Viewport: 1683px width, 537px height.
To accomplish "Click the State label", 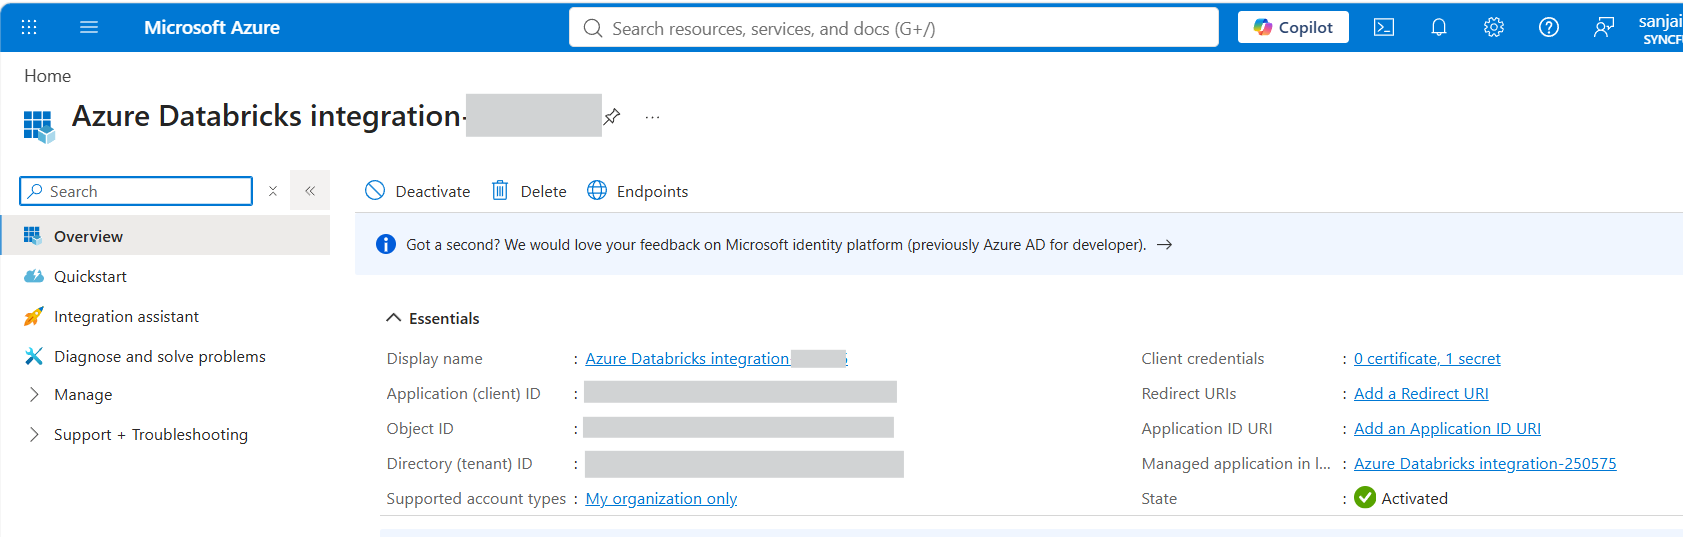I will pyautogui.click(x=1159, y=498).
